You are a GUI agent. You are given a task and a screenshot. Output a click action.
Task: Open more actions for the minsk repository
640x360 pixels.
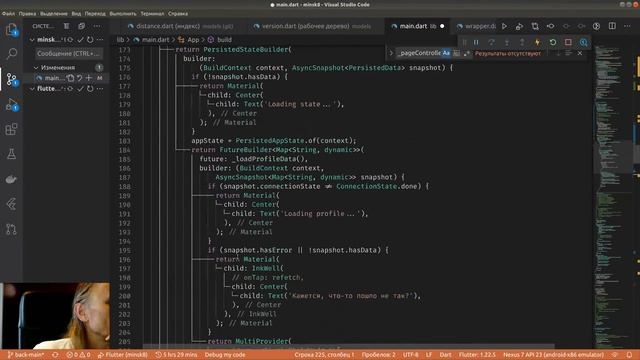click(100, 40)
